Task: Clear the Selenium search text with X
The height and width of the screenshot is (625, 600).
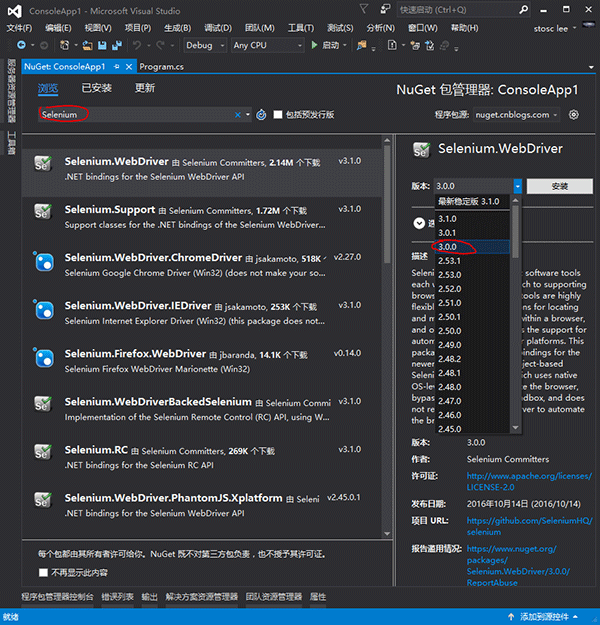Action: pyautogui.click(x=238, y=115)
